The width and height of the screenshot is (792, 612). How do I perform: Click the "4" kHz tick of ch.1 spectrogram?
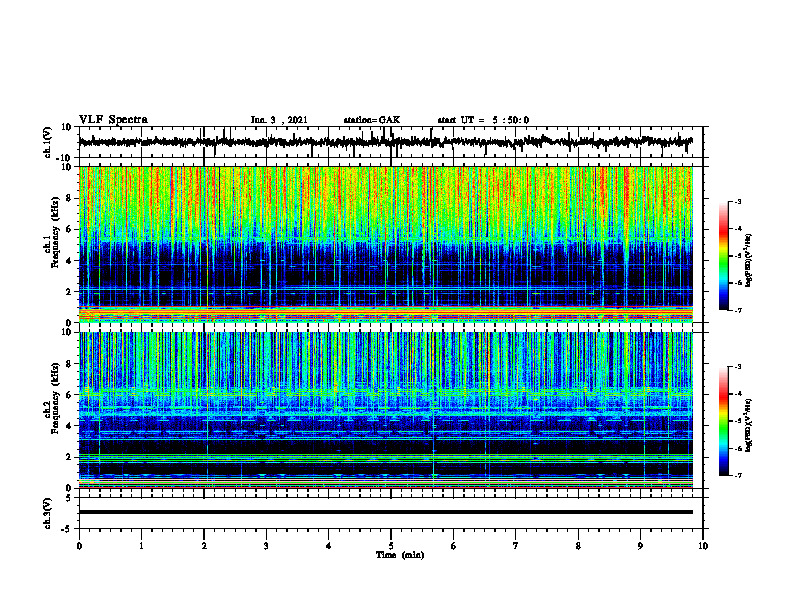click(70, 261)
